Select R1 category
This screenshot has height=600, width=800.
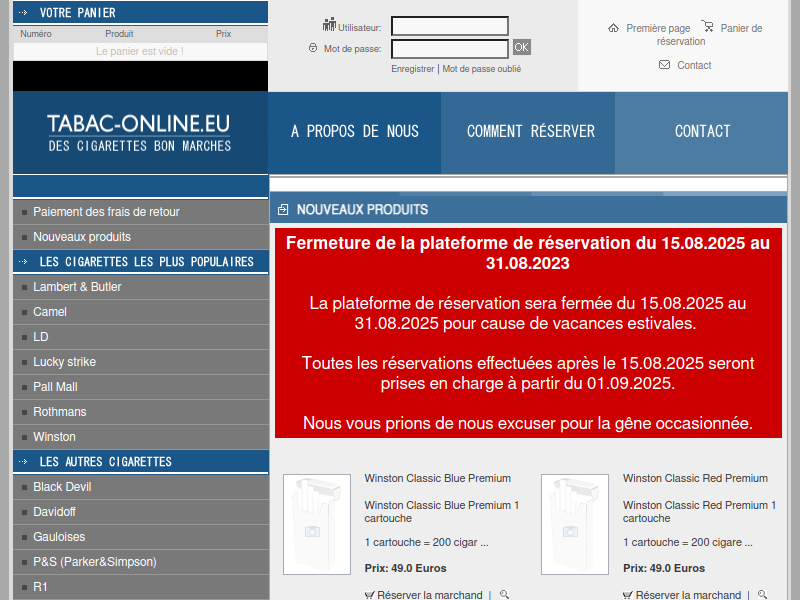[141, 587]
